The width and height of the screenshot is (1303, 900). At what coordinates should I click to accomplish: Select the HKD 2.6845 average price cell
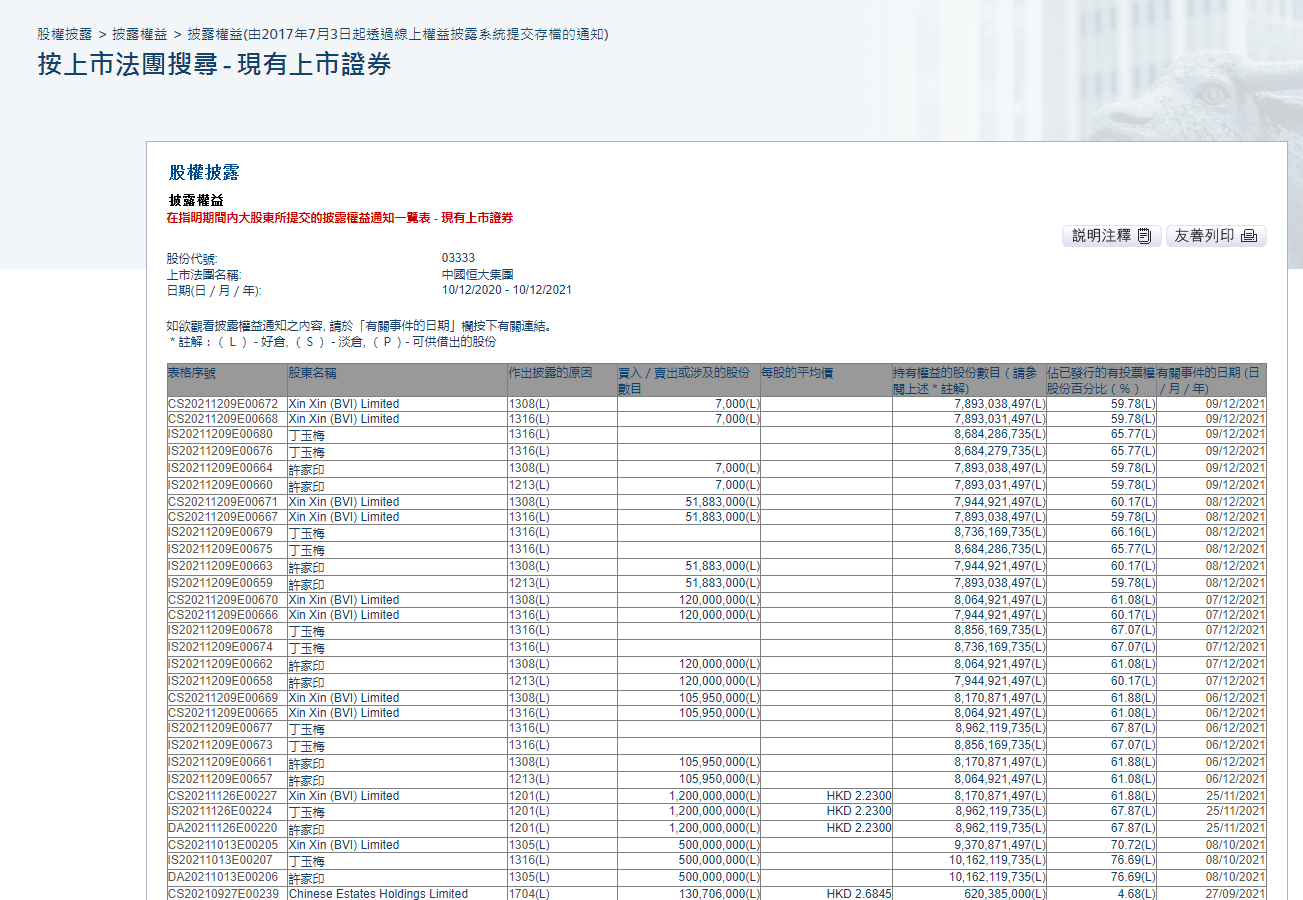pos(859,894)
